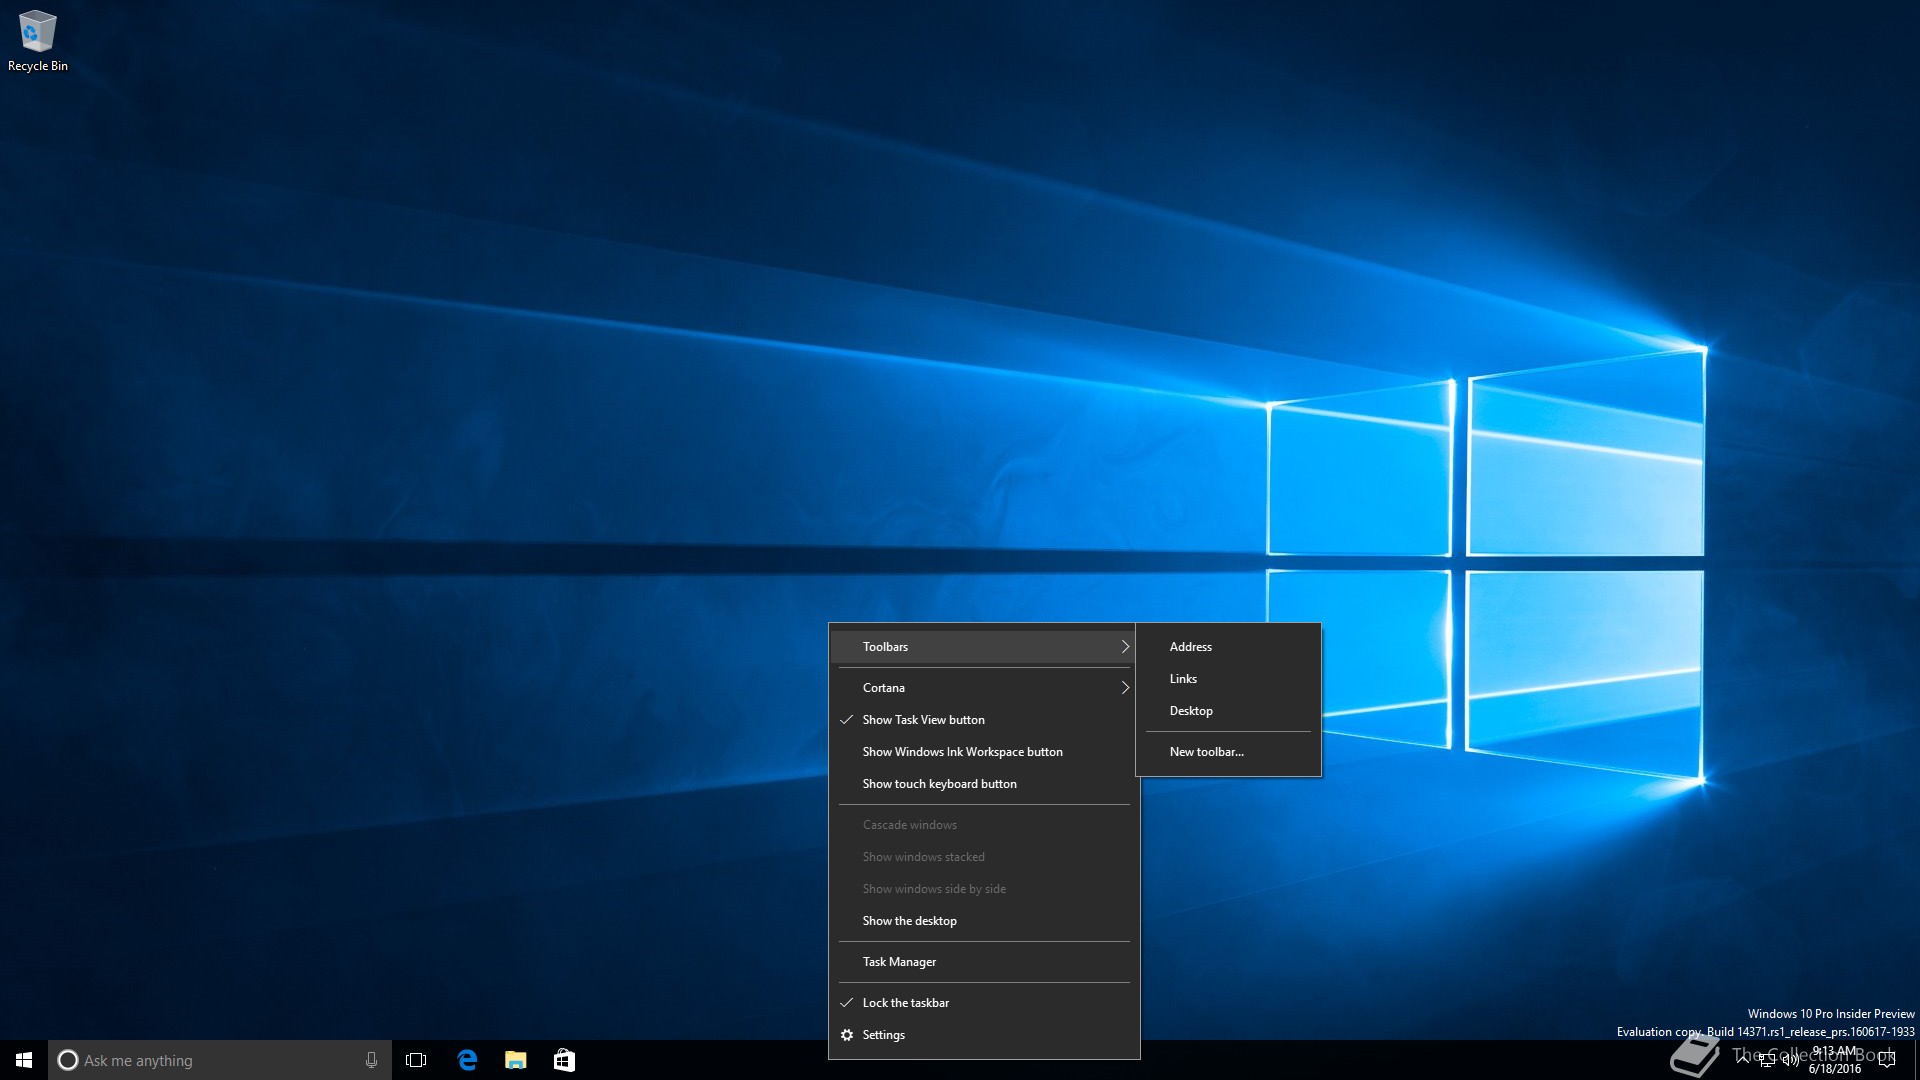The height and width of the screenshot is (1080, 1920).
Task: Activate the Cortana microphone icon
Action: click(x=371, y=1060)
